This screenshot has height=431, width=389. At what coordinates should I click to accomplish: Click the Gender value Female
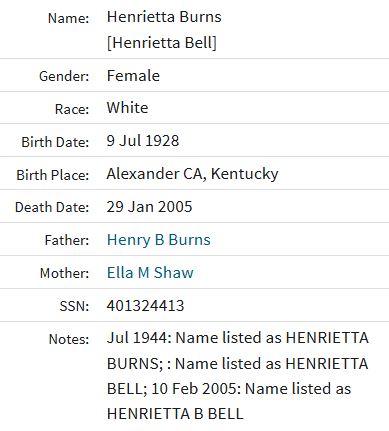pyautogui.click(x=133, y=76)
